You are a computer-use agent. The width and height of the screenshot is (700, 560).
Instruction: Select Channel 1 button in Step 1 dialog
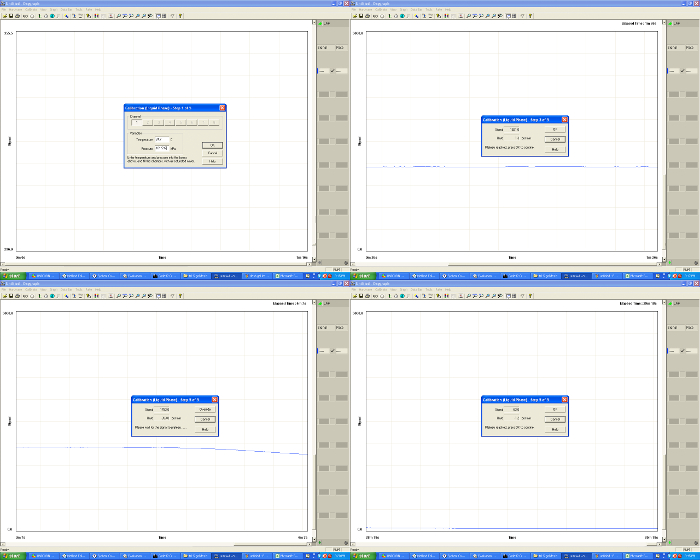coord(136,122)
